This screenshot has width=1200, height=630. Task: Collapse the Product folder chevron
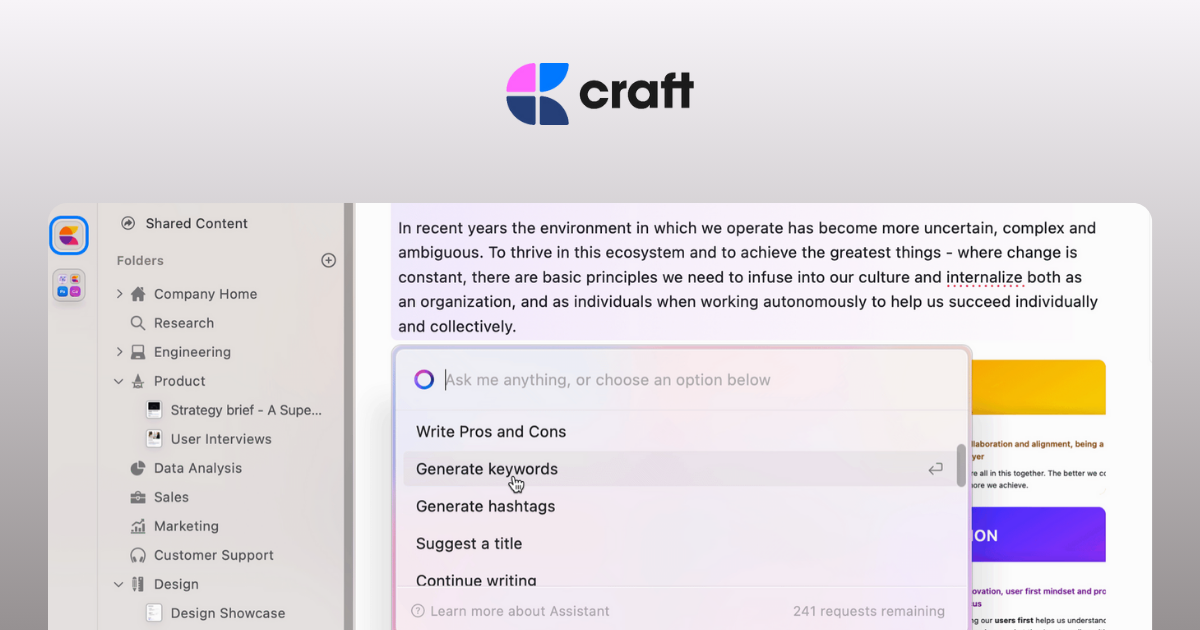pos(119,381)
